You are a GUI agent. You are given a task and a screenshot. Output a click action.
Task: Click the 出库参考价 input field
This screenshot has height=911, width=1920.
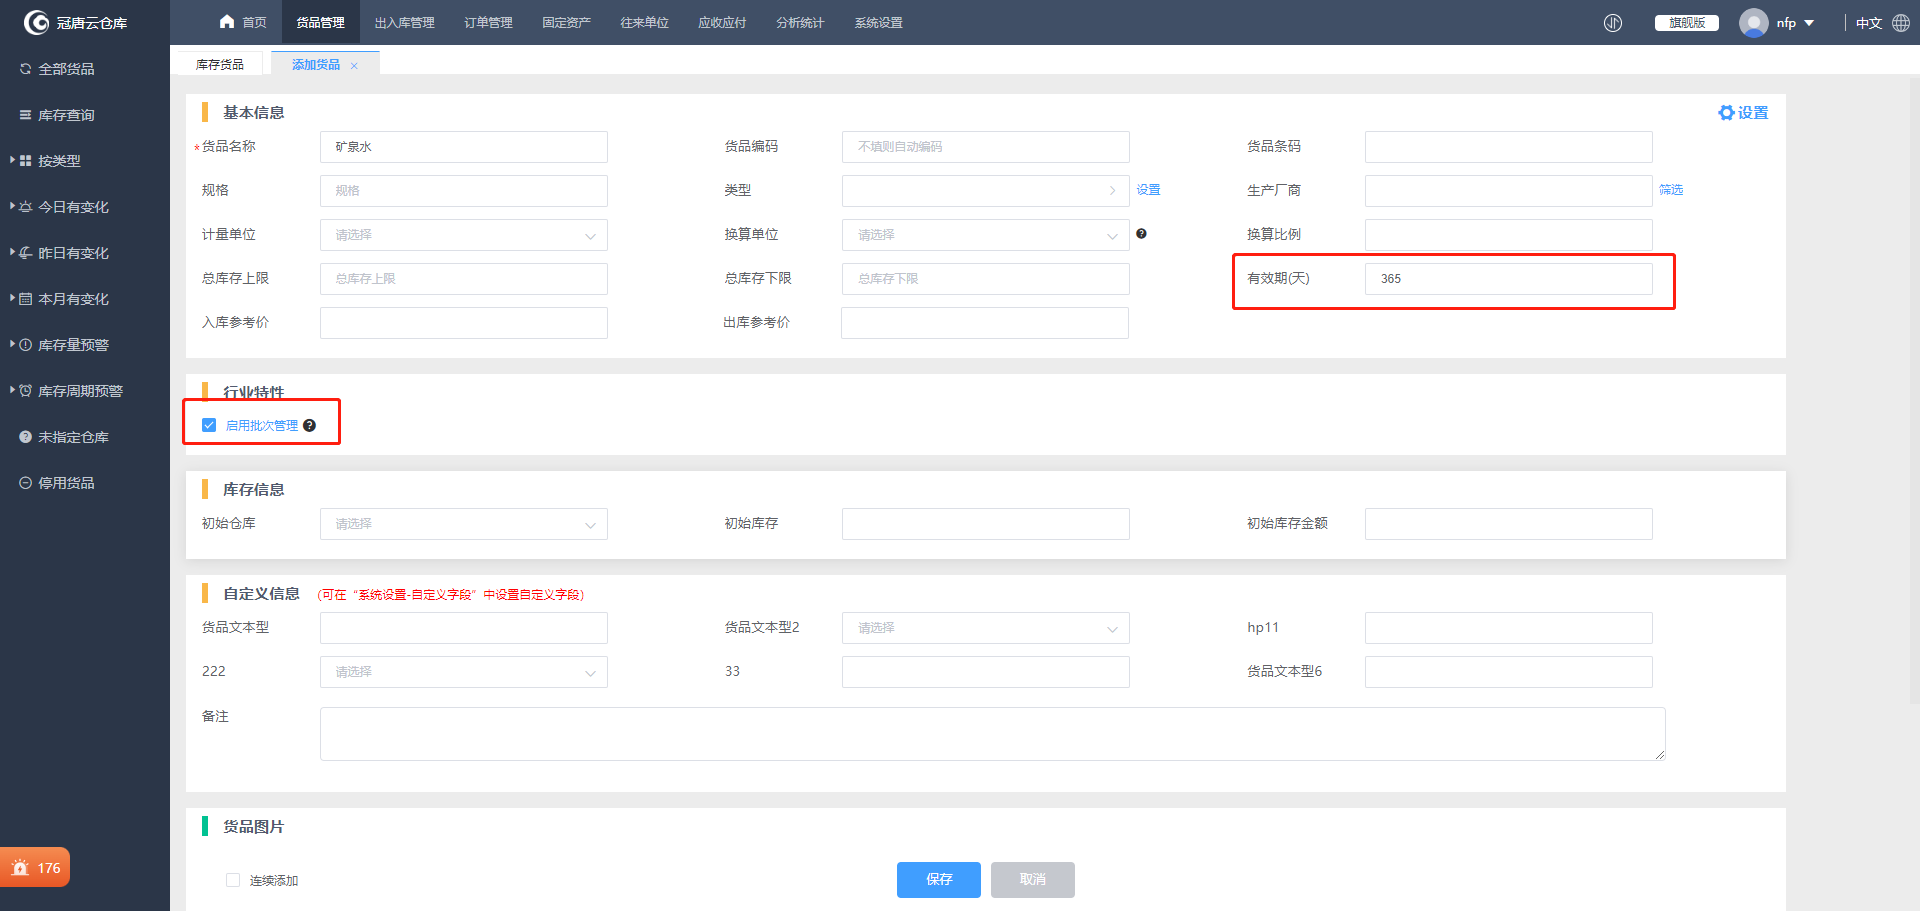pyautogui.click(x=985, y=323)
